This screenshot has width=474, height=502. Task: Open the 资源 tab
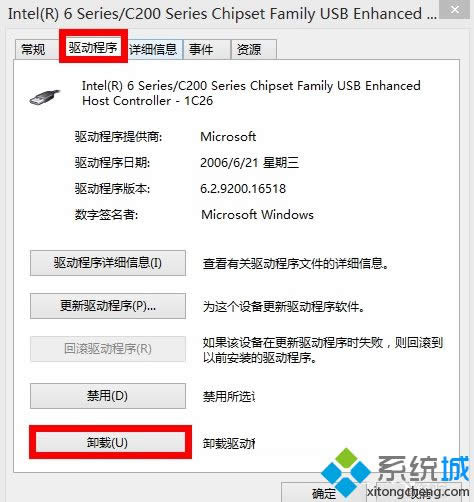tap(249, 50)
